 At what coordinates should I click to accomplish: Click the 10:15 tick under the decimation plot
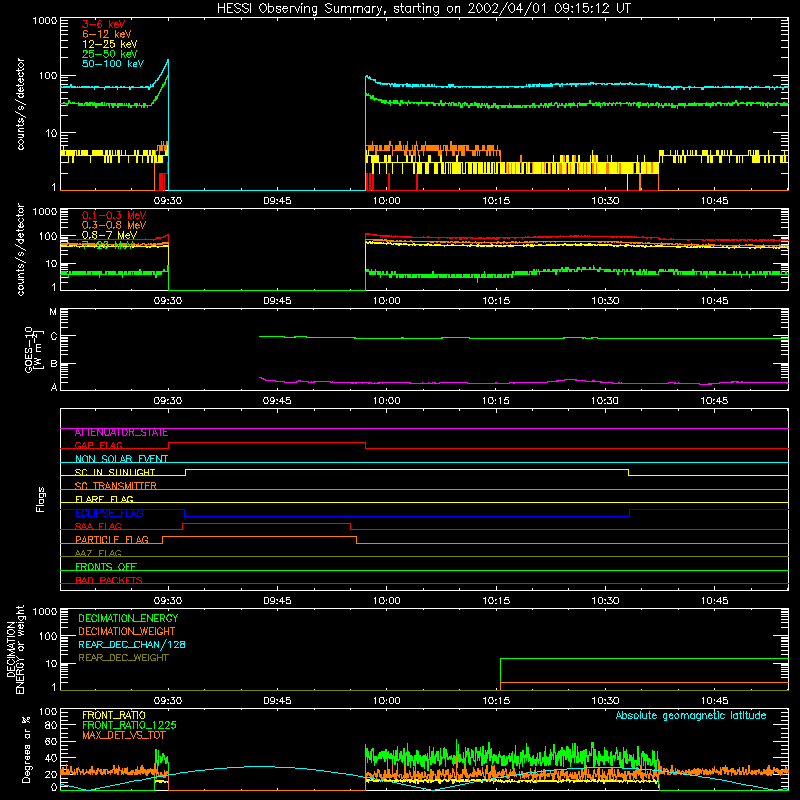coord(496,701)
